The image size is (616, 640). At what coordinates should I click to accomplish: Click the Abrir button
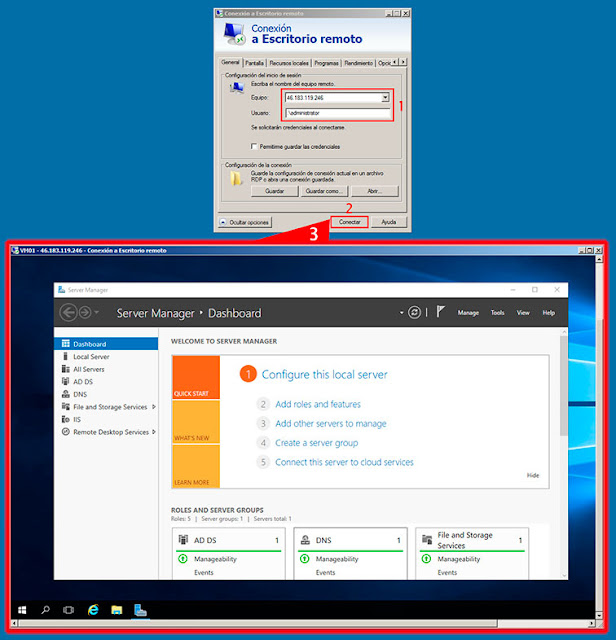[374, 191]
